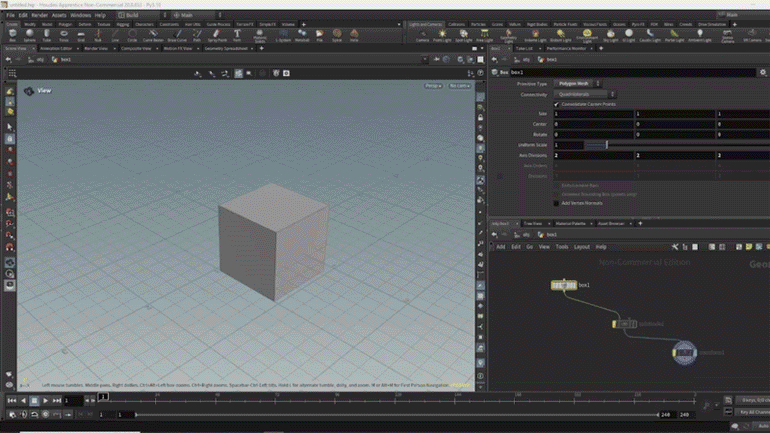Add a Sky Light from the shelf
Image resolution: width=770 pixels, height=433 pixels.
pyautogui.click(x=610, y=35)
